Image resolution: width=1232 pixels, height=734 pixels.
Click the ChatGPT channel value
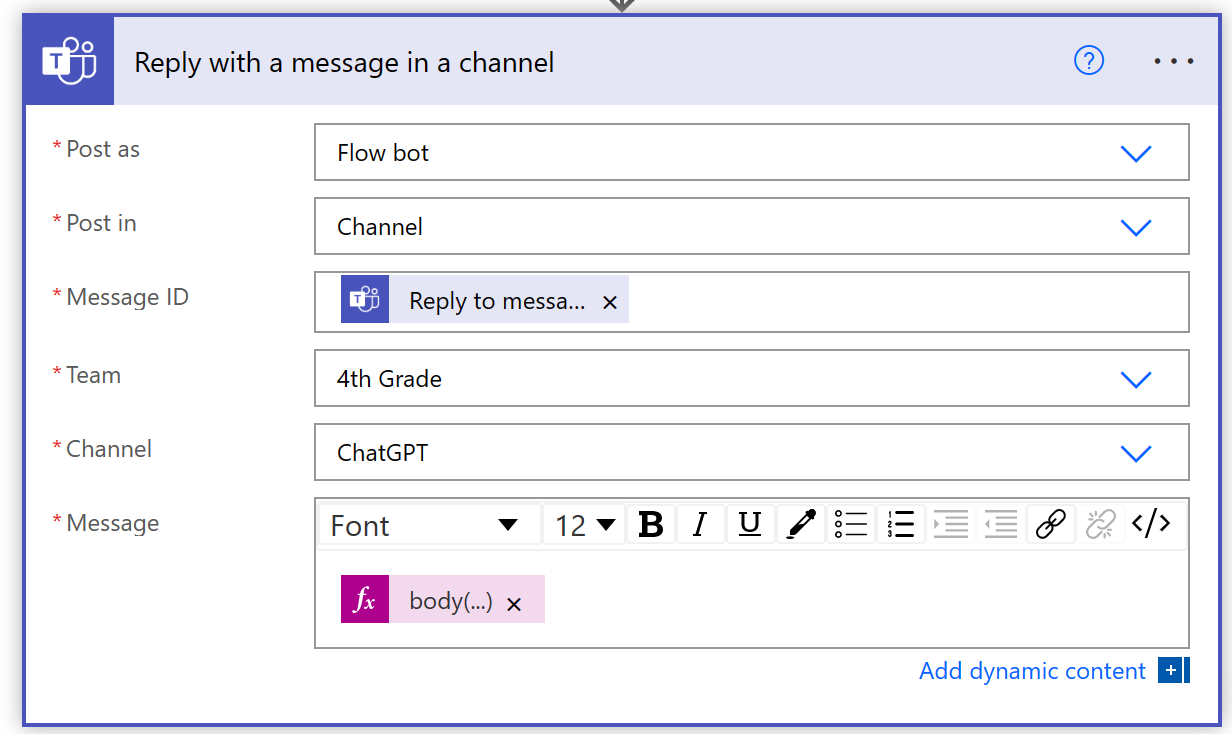[382, 453]
